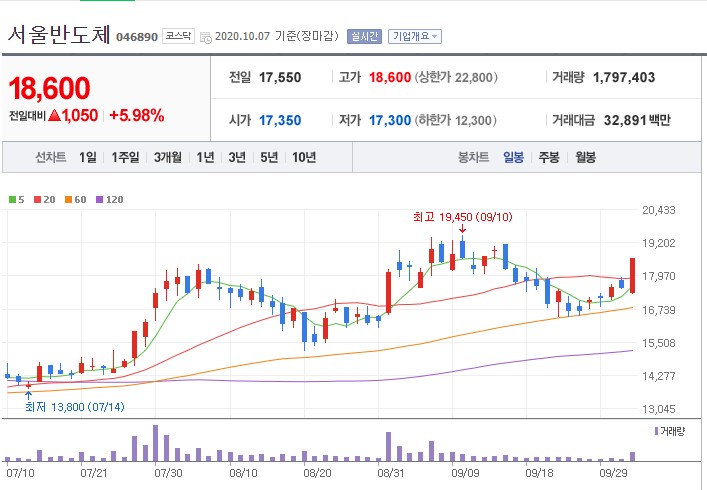
Task: Click the 실시간 real-time button
Action: point(364,37)
